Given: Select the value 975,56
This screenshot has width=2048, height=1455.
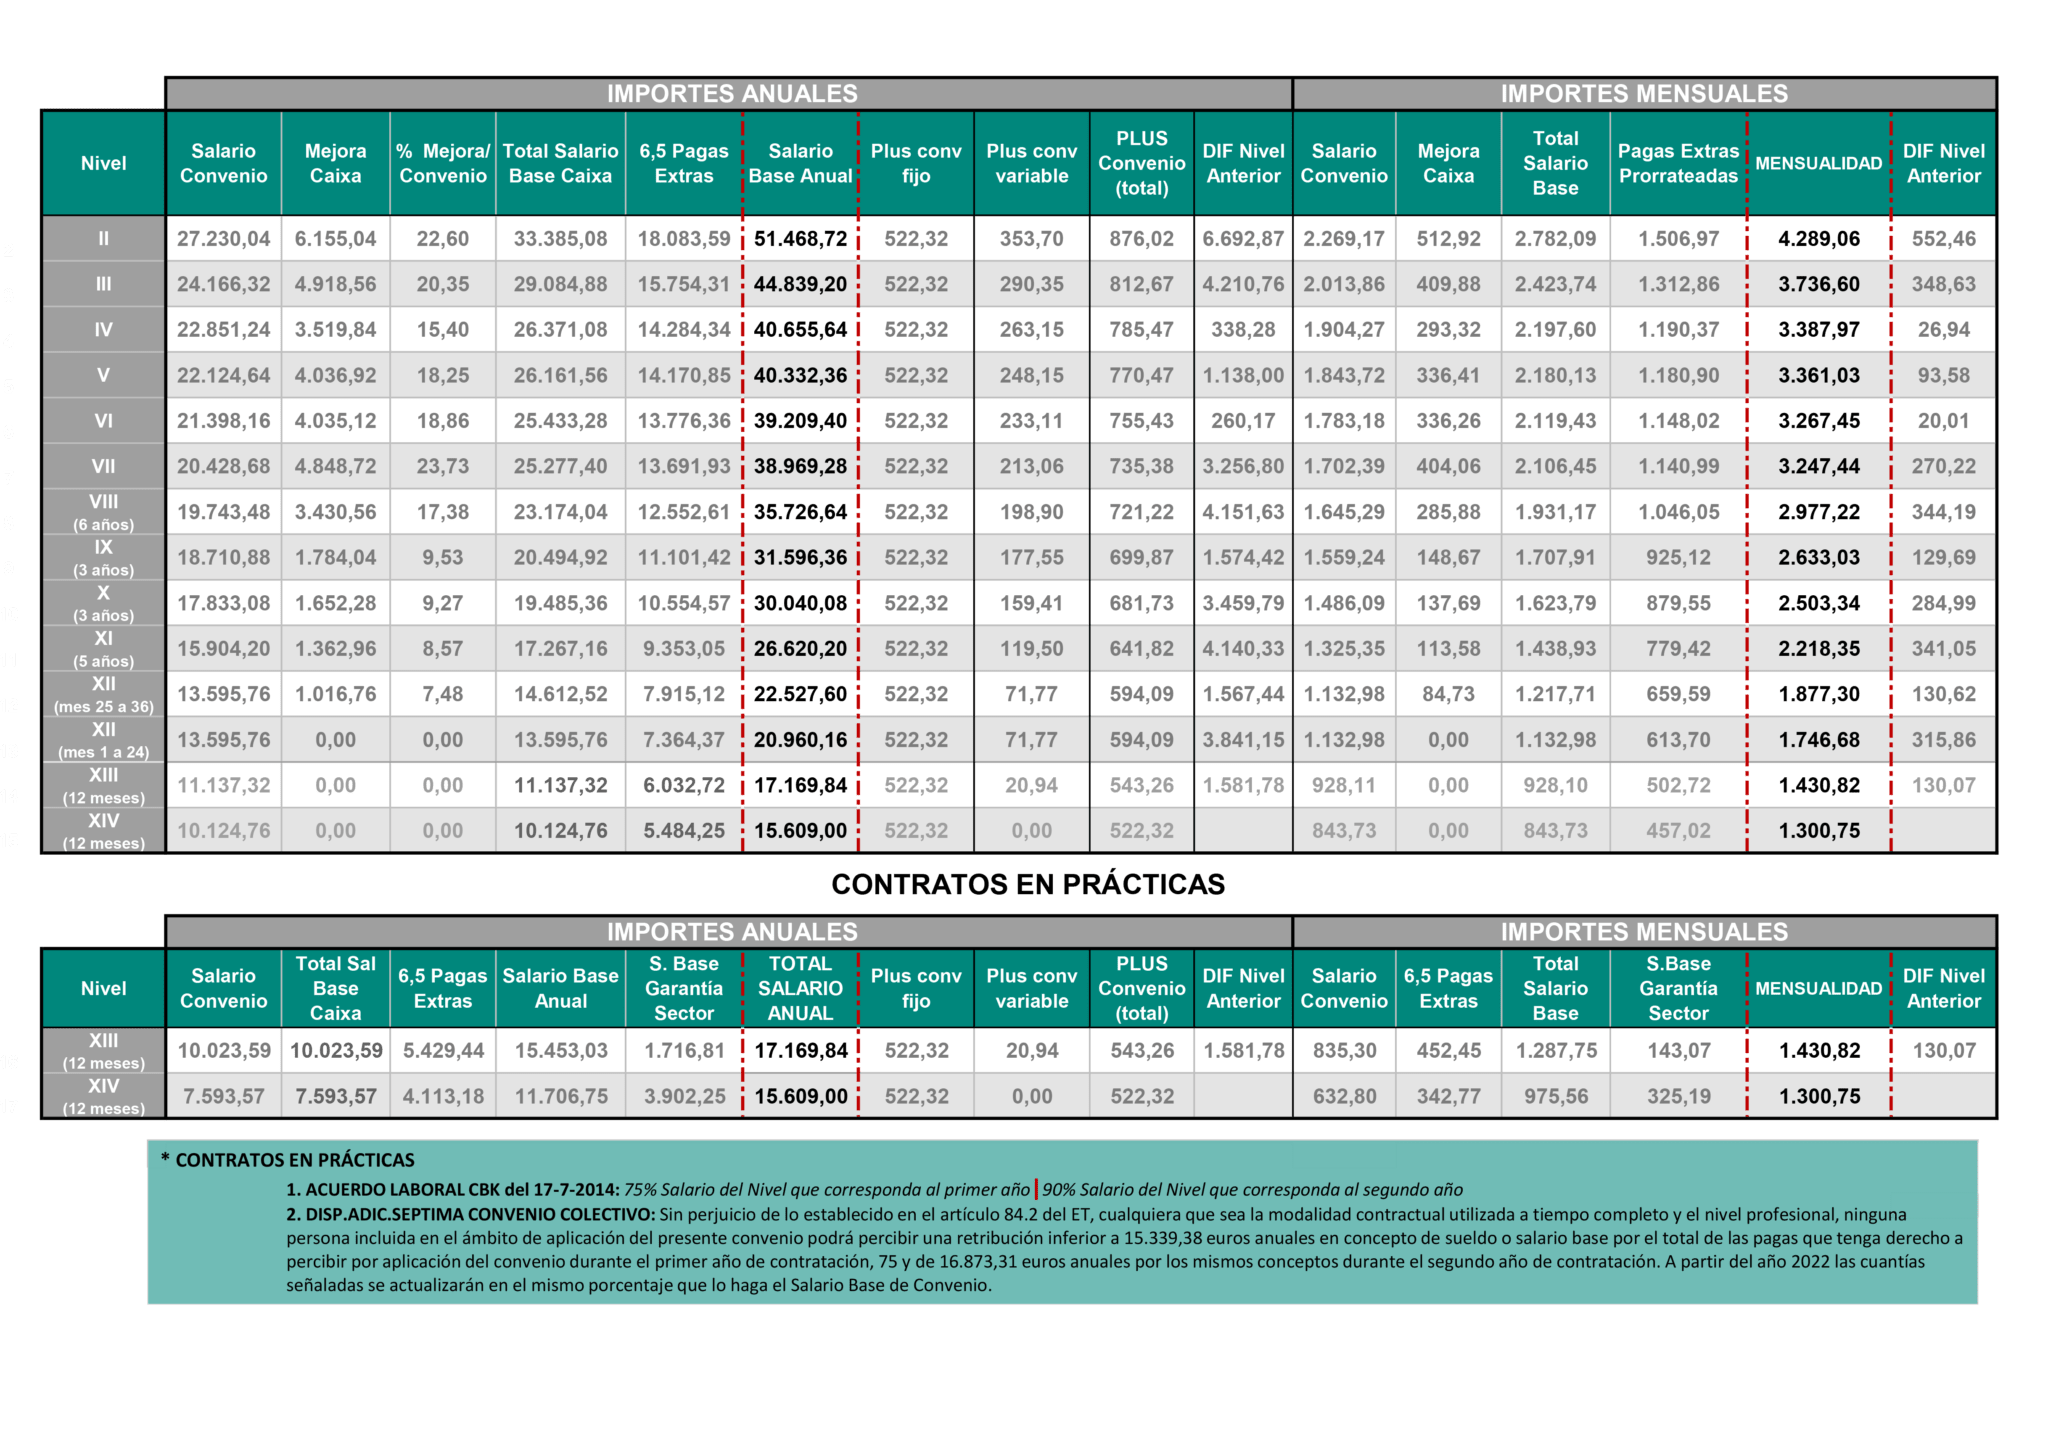Looking at the screenshot, I should coord(1556,1097).
